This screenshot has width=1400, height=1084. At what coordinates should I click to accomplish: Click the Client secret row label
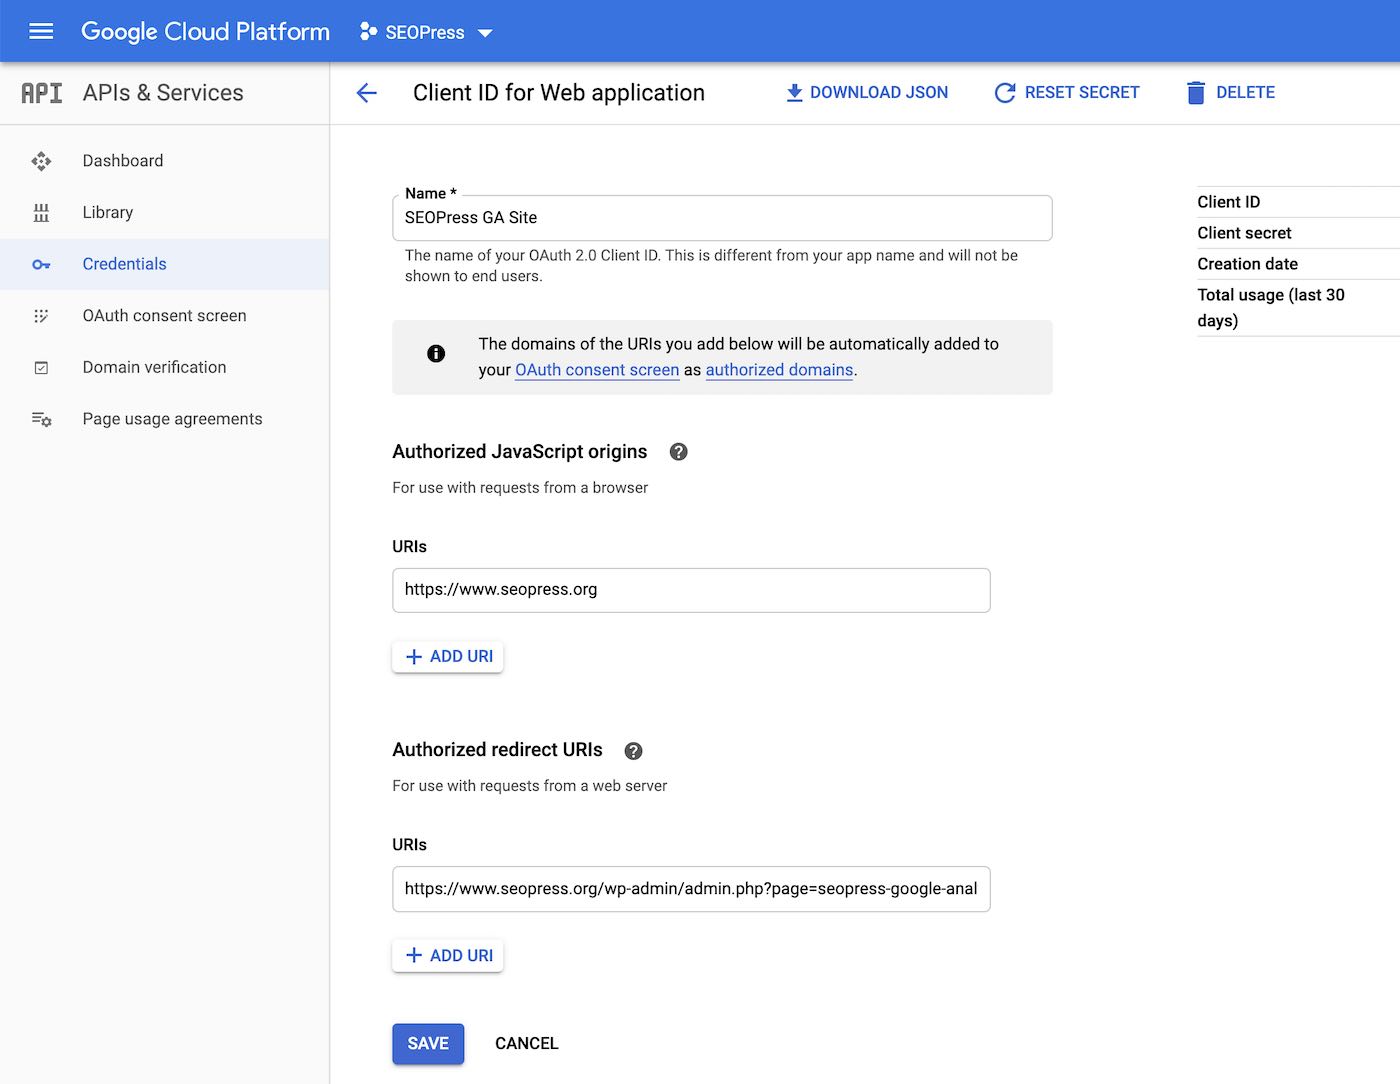[1245, 233]
